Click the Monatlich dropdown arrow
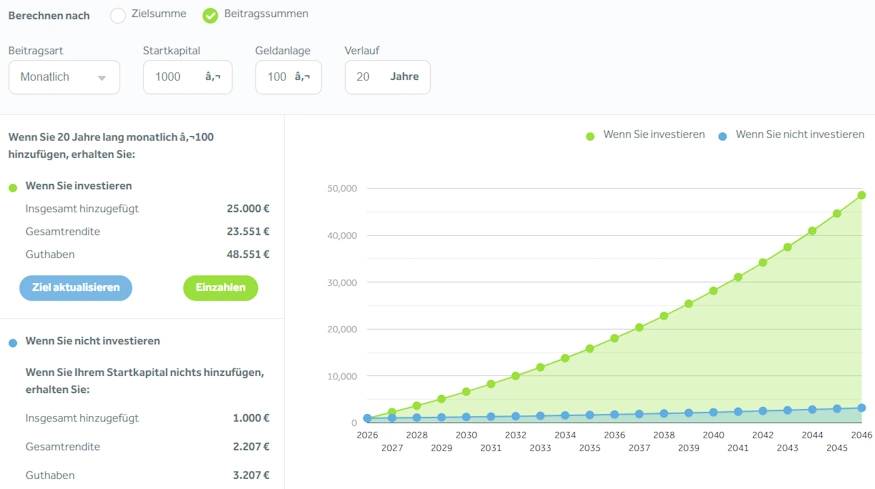Viewport: 875px width, 489px height. 102,78
